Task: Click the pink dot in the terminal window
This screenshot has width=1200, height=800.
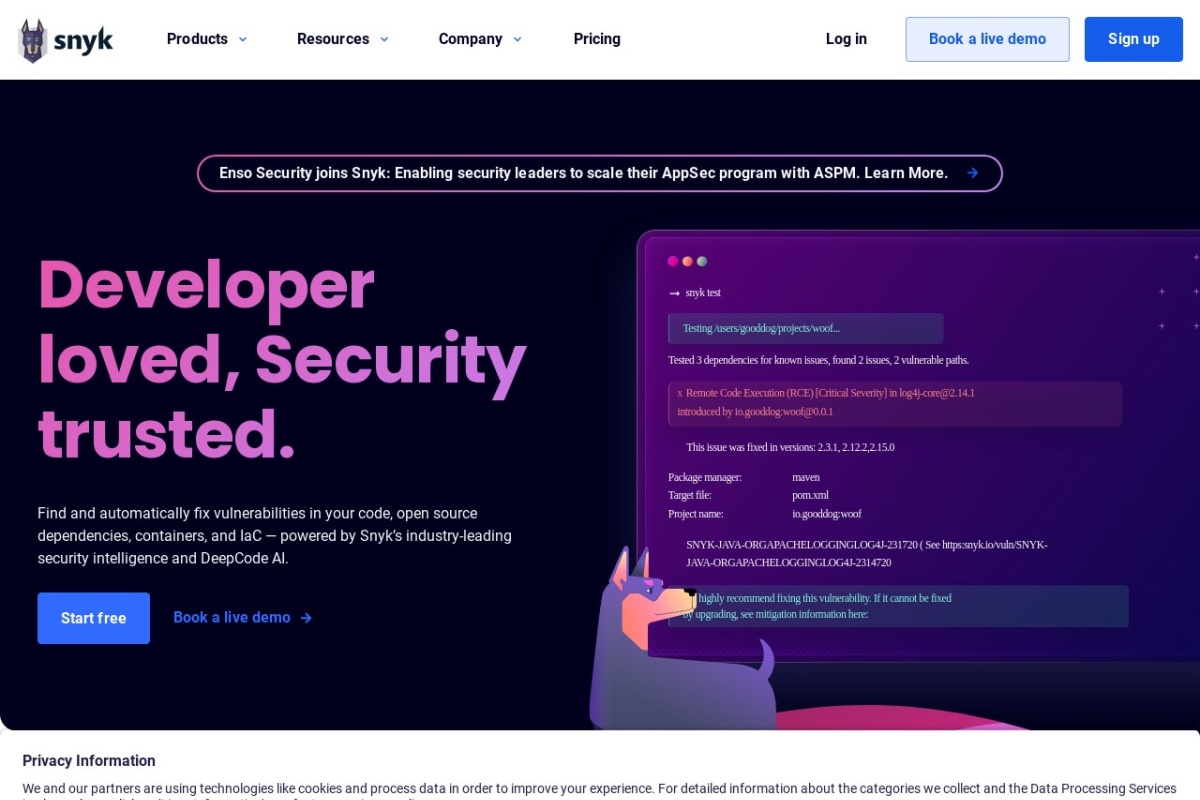Action: 673,261
